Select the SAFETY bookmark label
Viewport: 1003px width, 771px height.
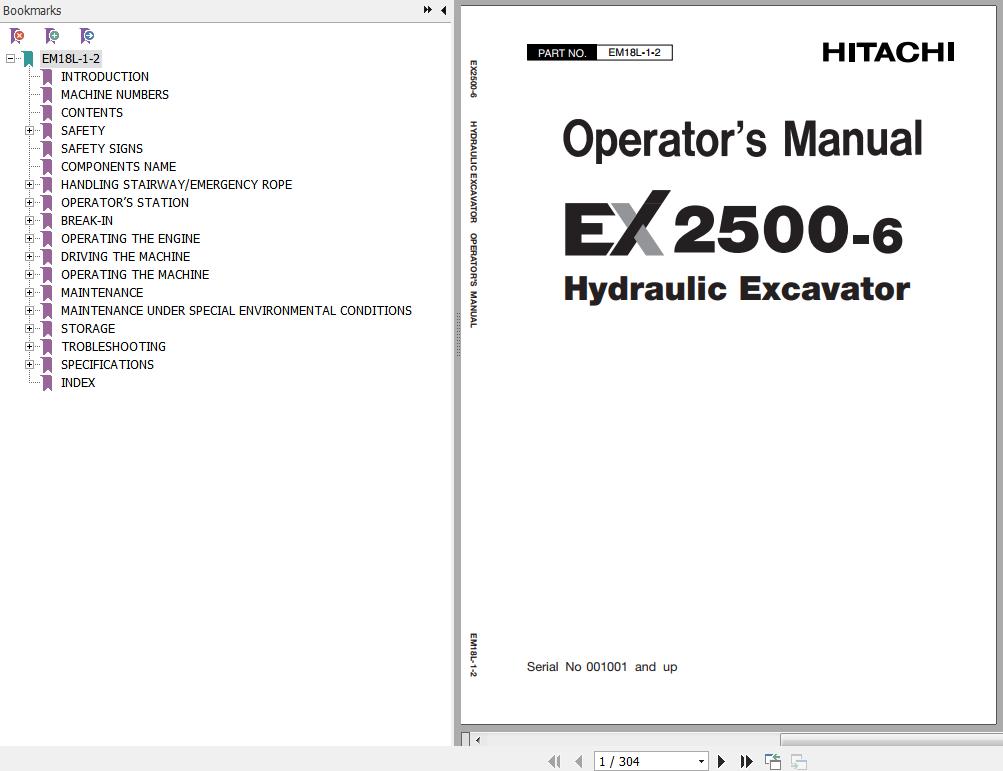(x=83, y=131)
